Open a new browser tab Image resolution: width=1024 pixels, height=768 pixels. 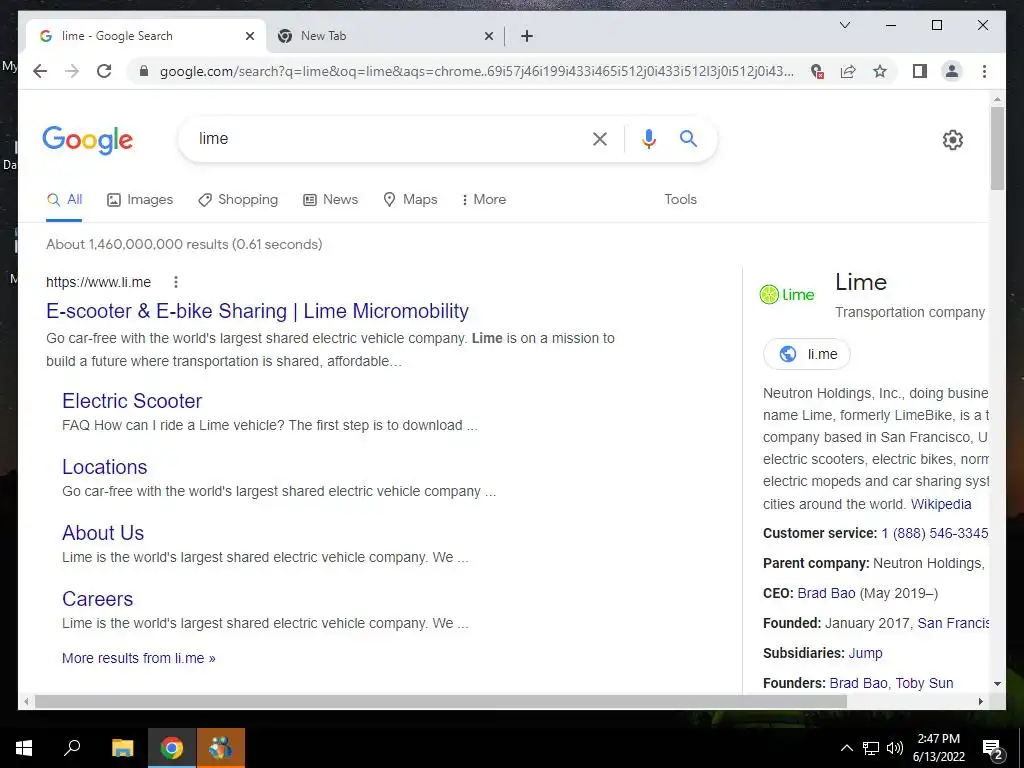point(527,36)
